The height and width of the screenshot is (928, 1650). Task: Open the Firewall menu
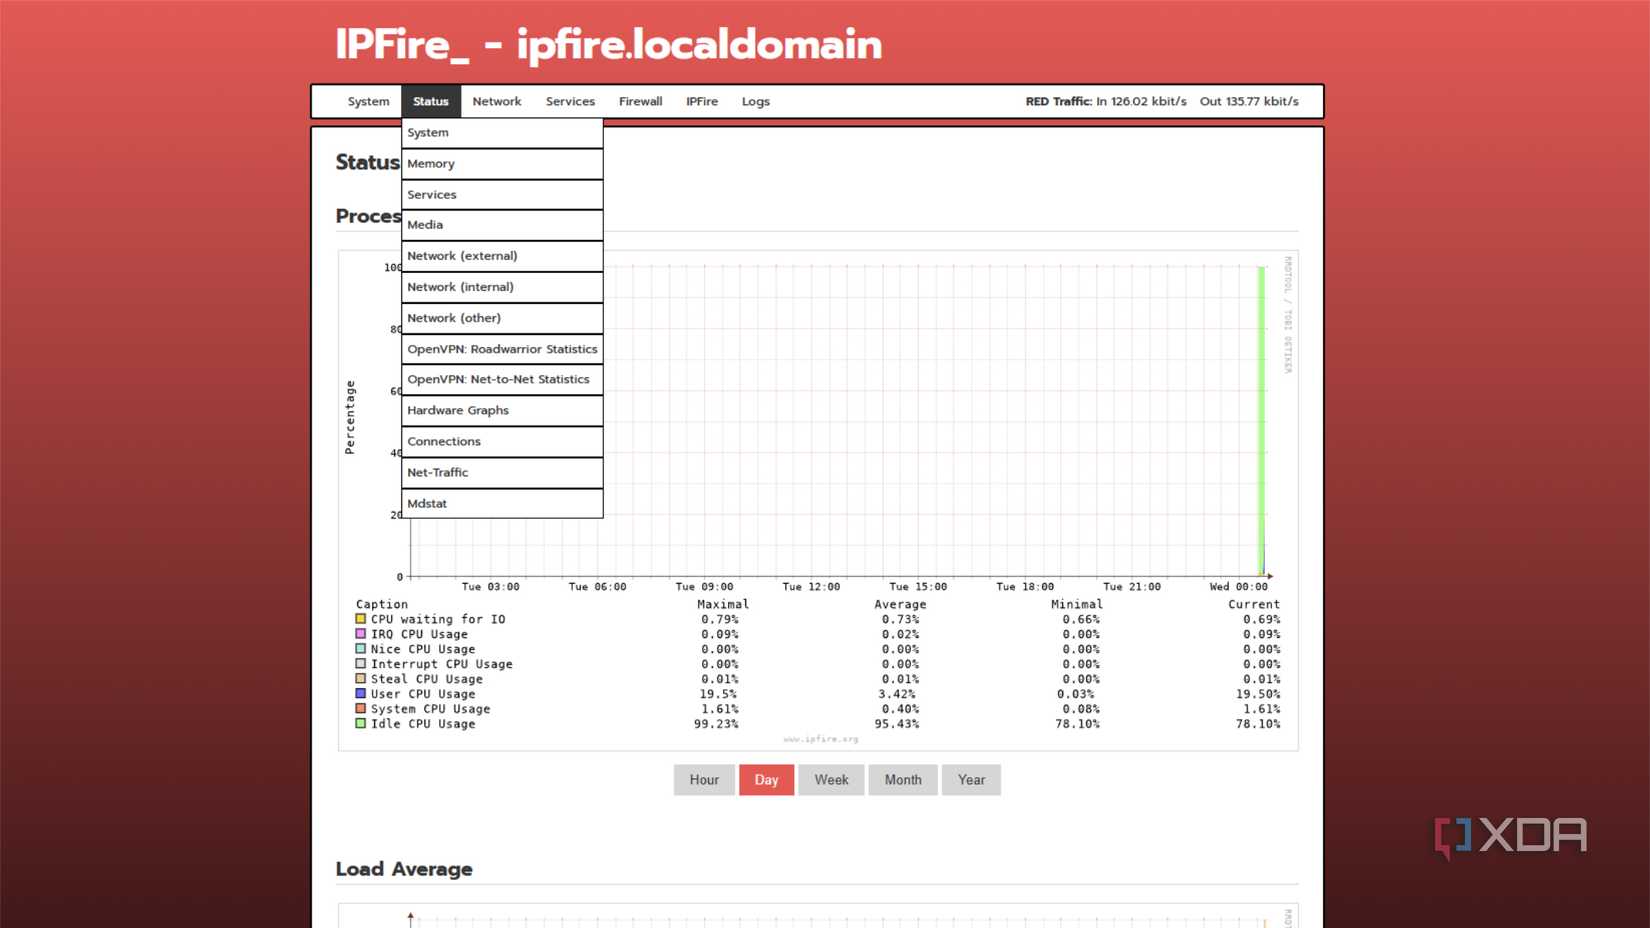pos(640,101)
